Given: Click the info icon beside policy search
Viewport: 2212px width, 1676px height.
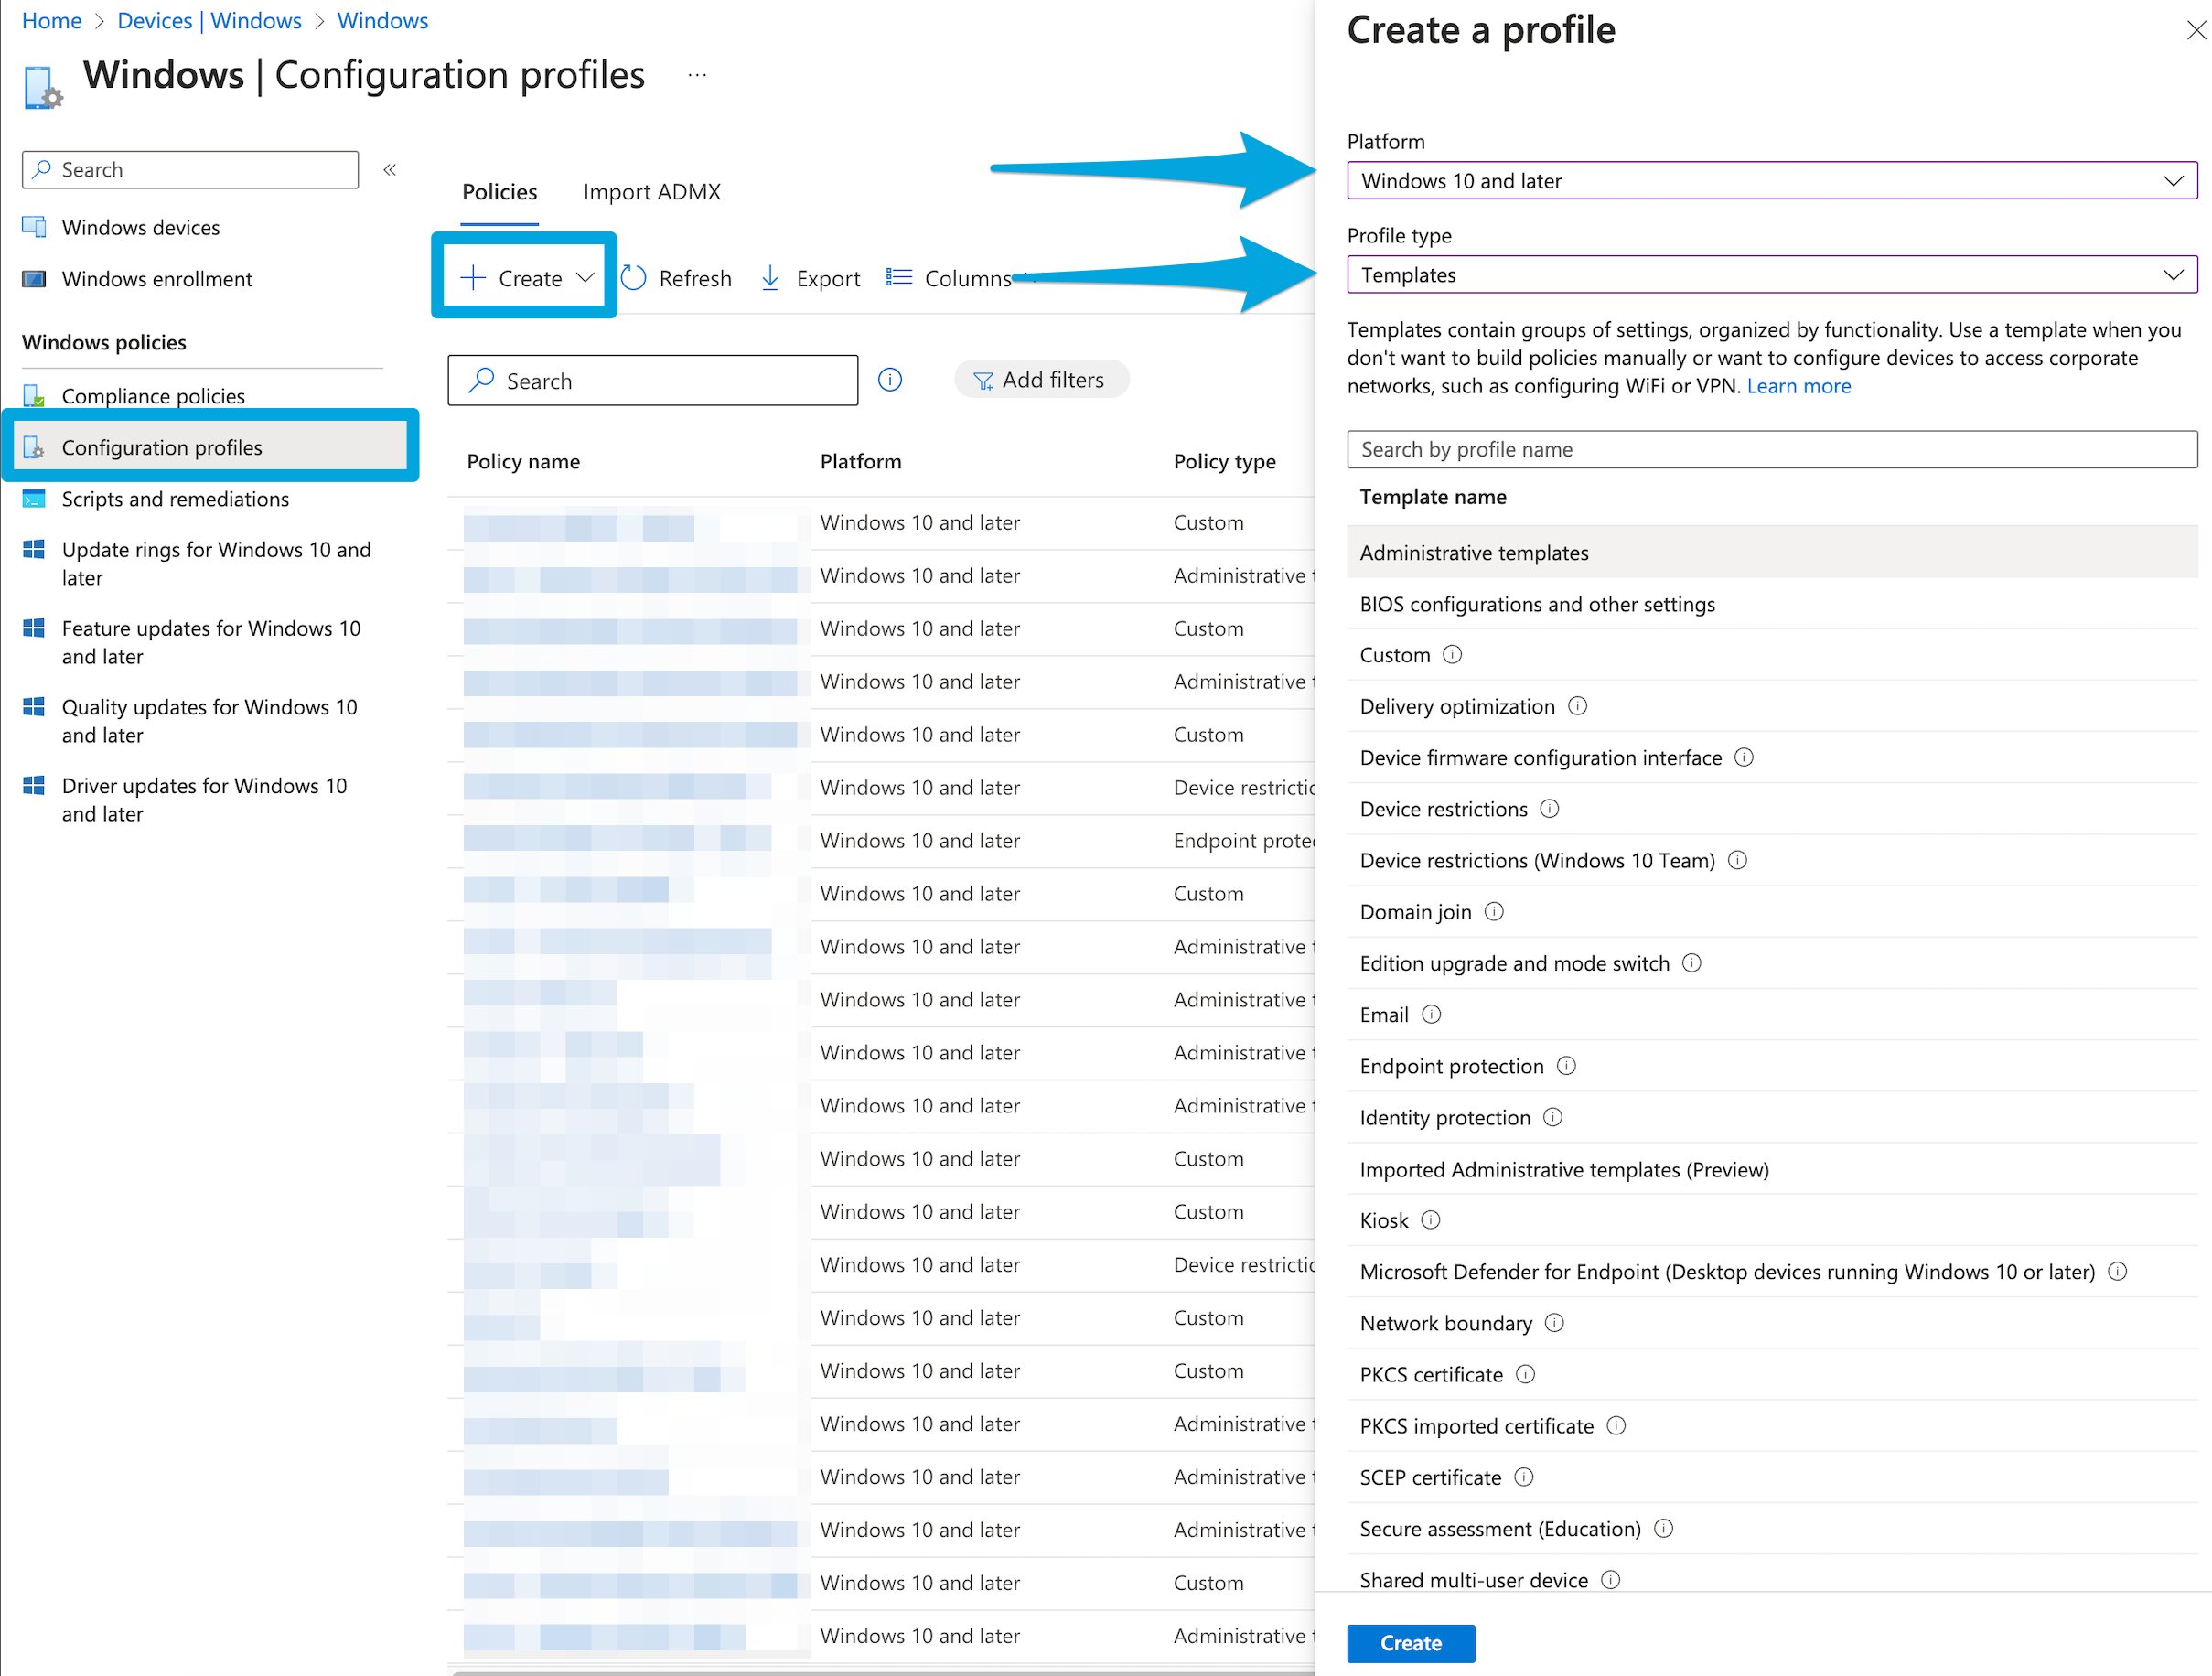Looking at the screenshot, I should 890,380.
